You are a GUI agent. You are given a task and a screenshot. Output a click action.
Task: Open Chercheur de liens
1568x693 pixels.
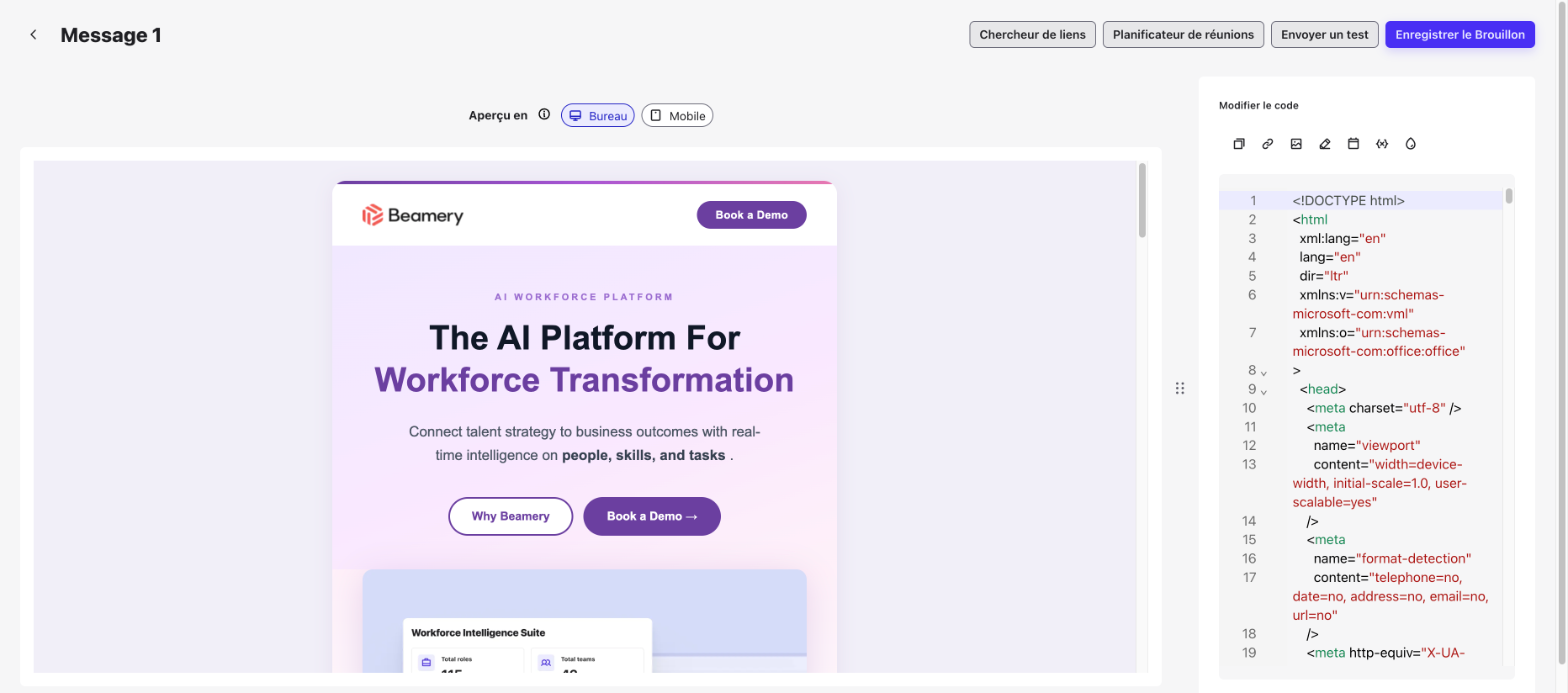1032,35
